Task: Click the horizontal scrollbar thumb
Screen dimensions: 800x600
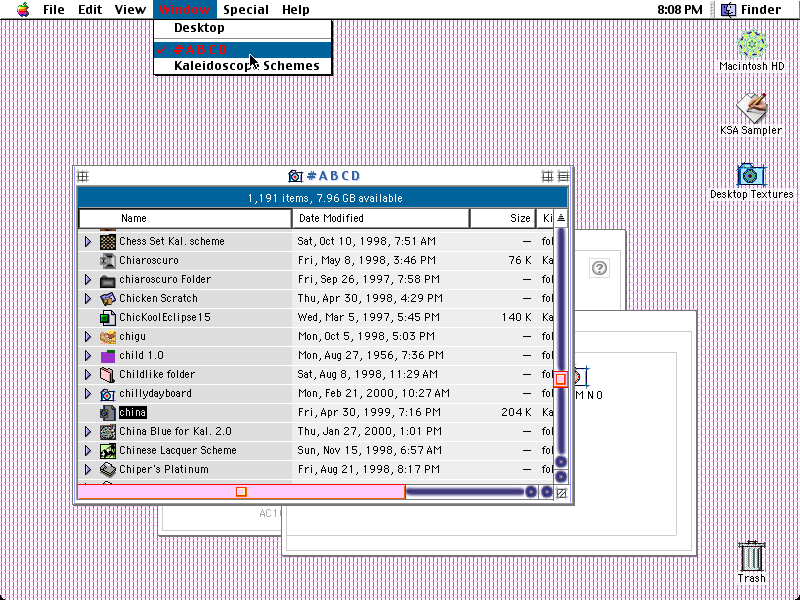Action: pyautogui.click(x=241, y=492)
